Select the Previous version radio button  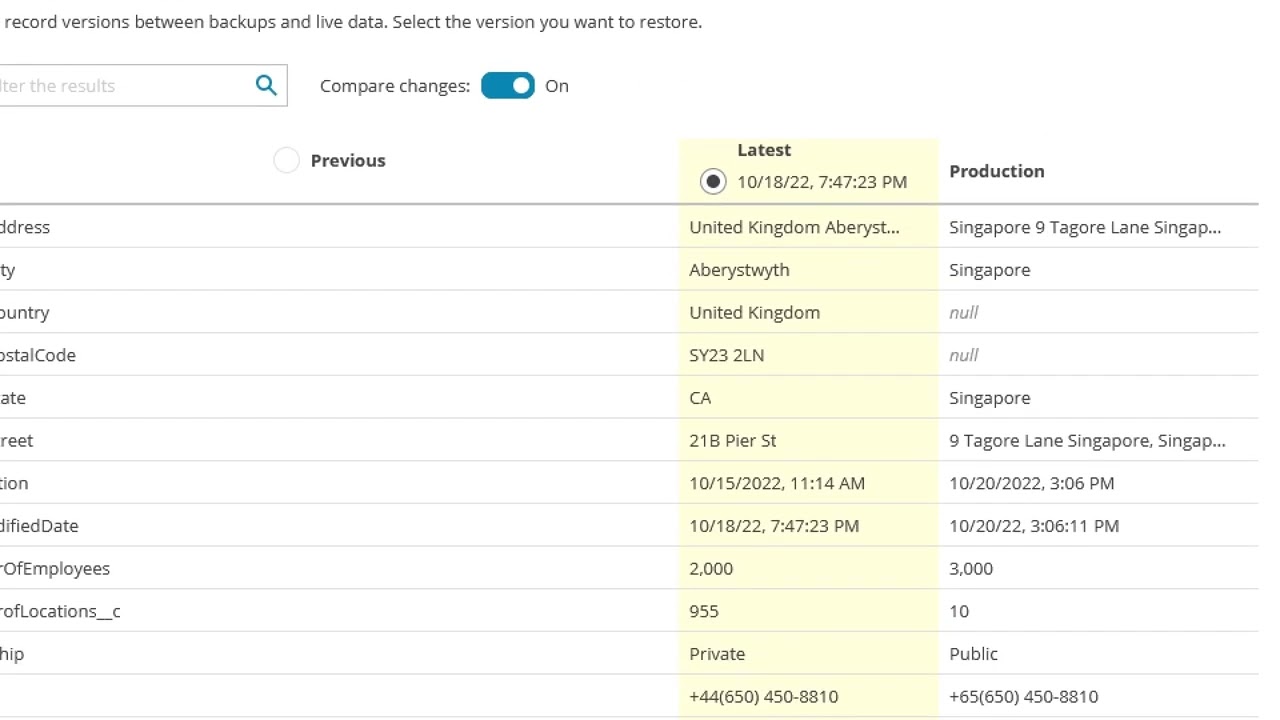coord(286,161)
